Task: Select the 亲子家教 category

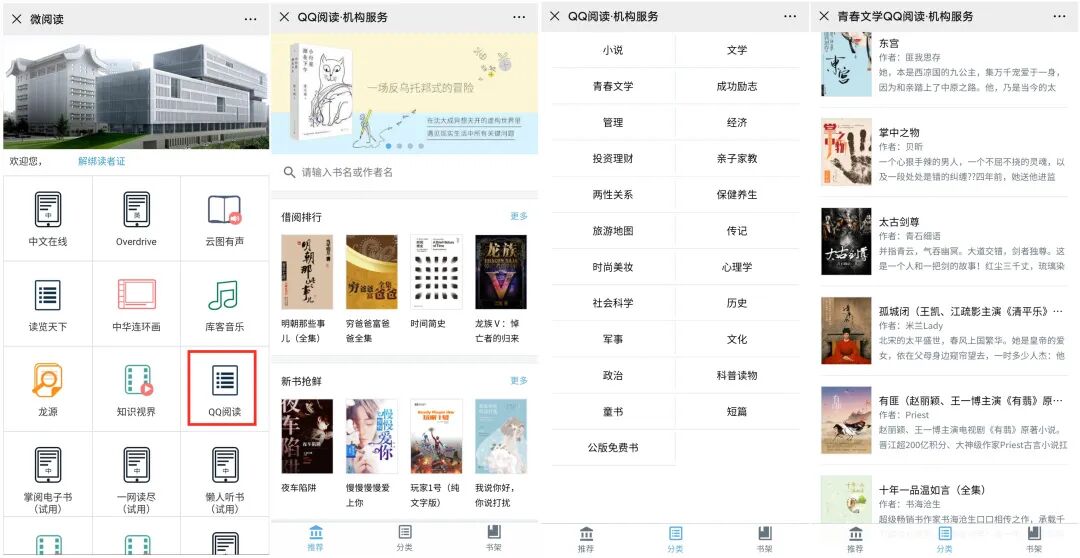Action: click(x=737, y=158)
